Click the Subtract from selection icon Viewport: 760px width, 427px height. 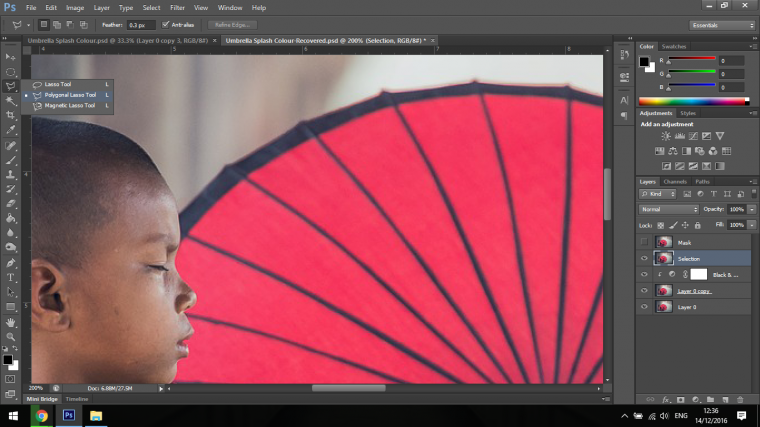pos(70,25)
